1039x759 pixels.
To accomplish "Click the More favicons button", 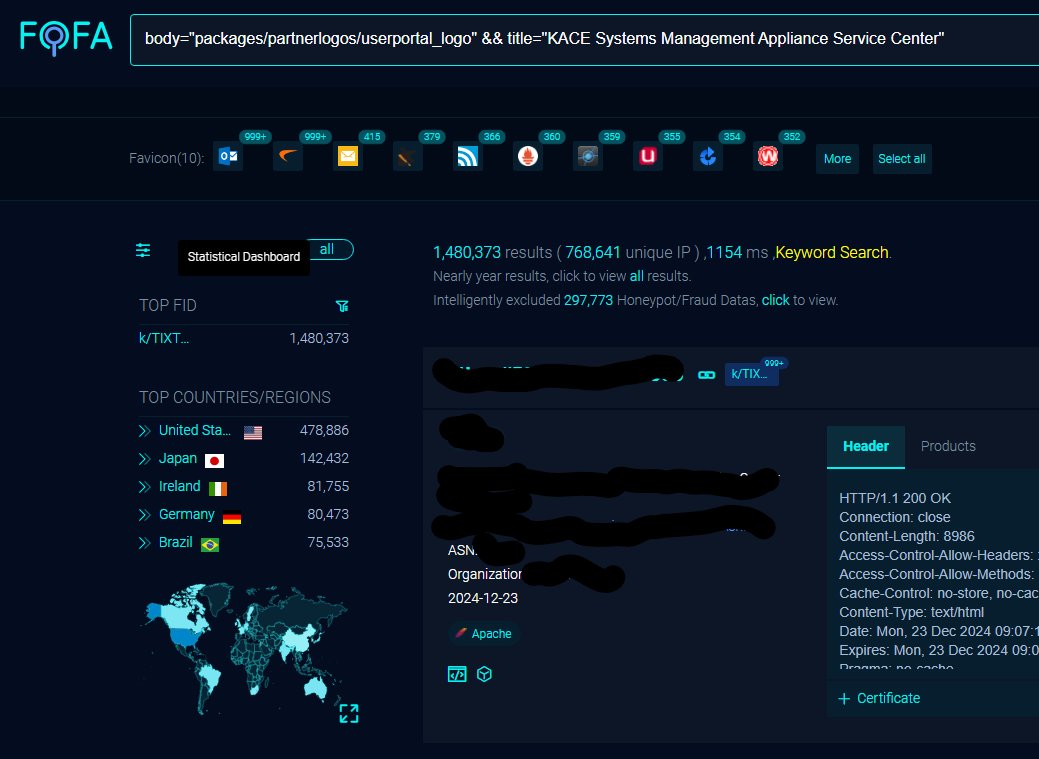I will (x=837, y=158).
